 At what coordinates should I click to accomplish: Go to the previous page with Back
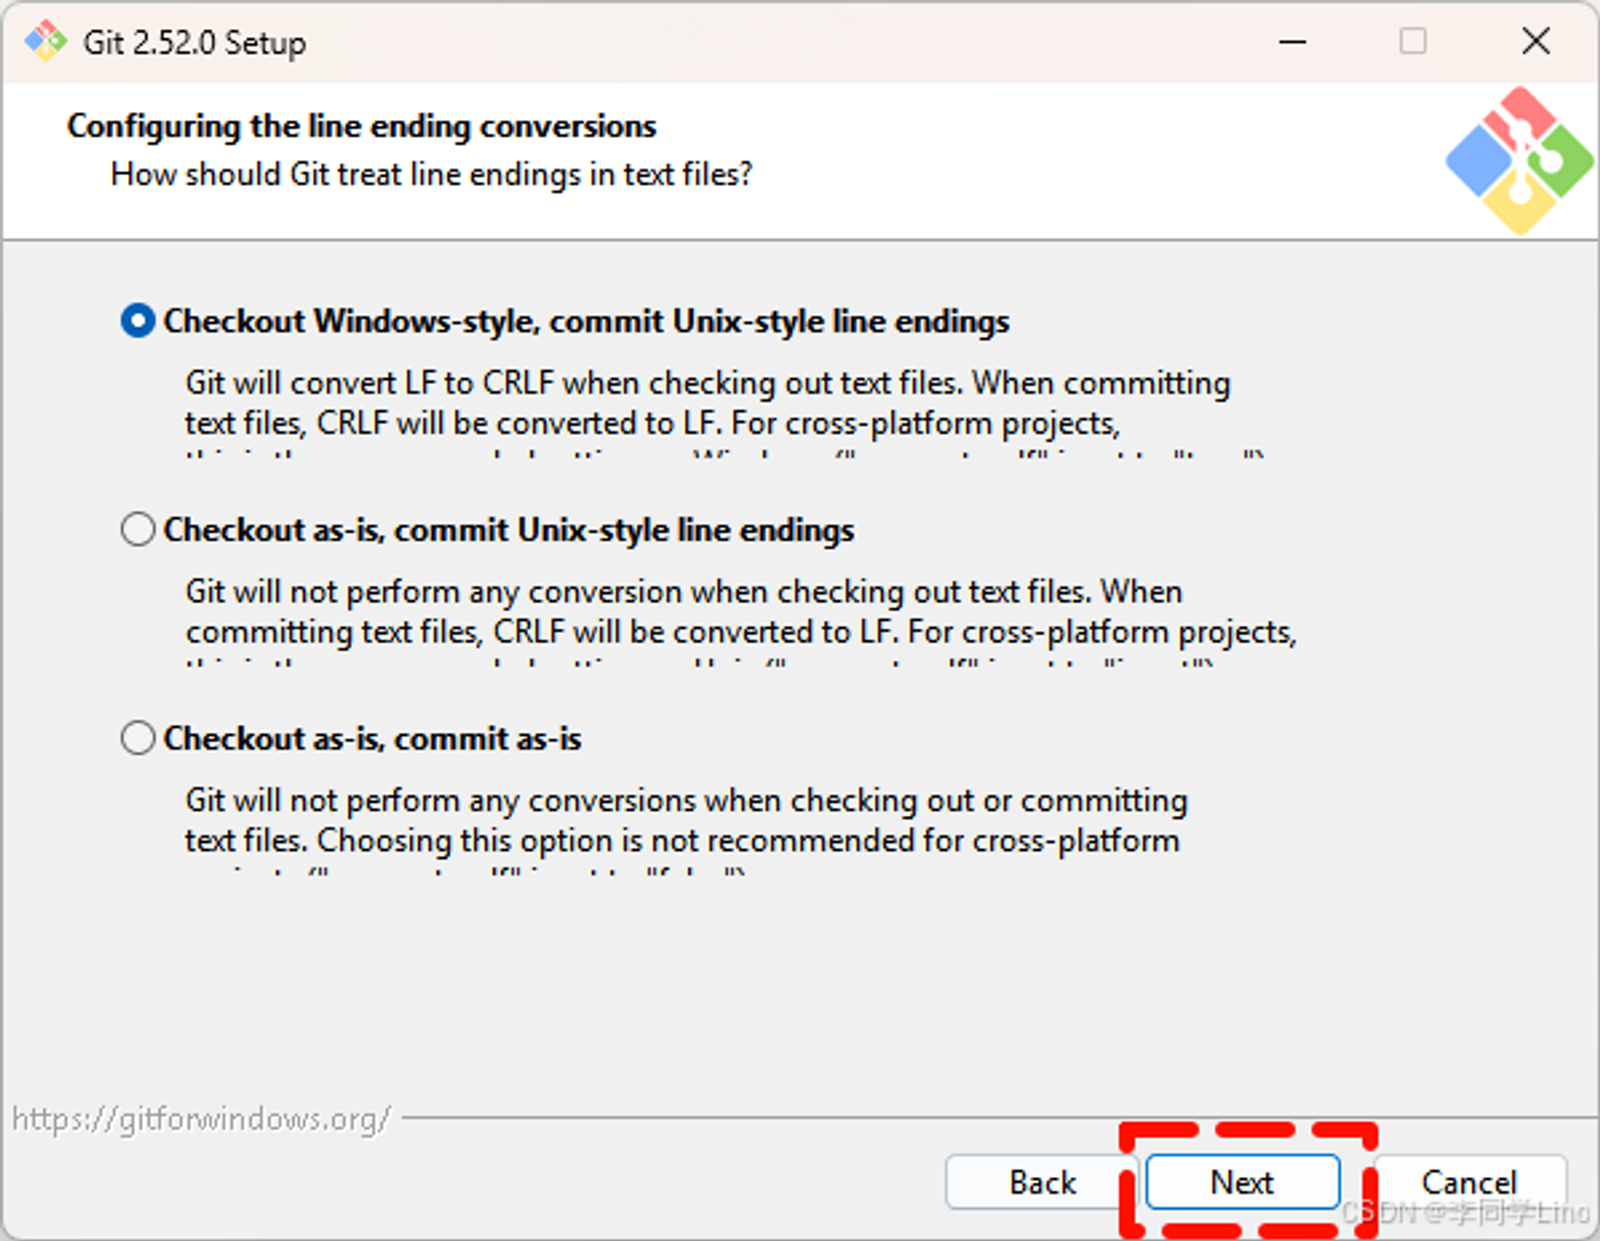click(x=1042, y=1182)
